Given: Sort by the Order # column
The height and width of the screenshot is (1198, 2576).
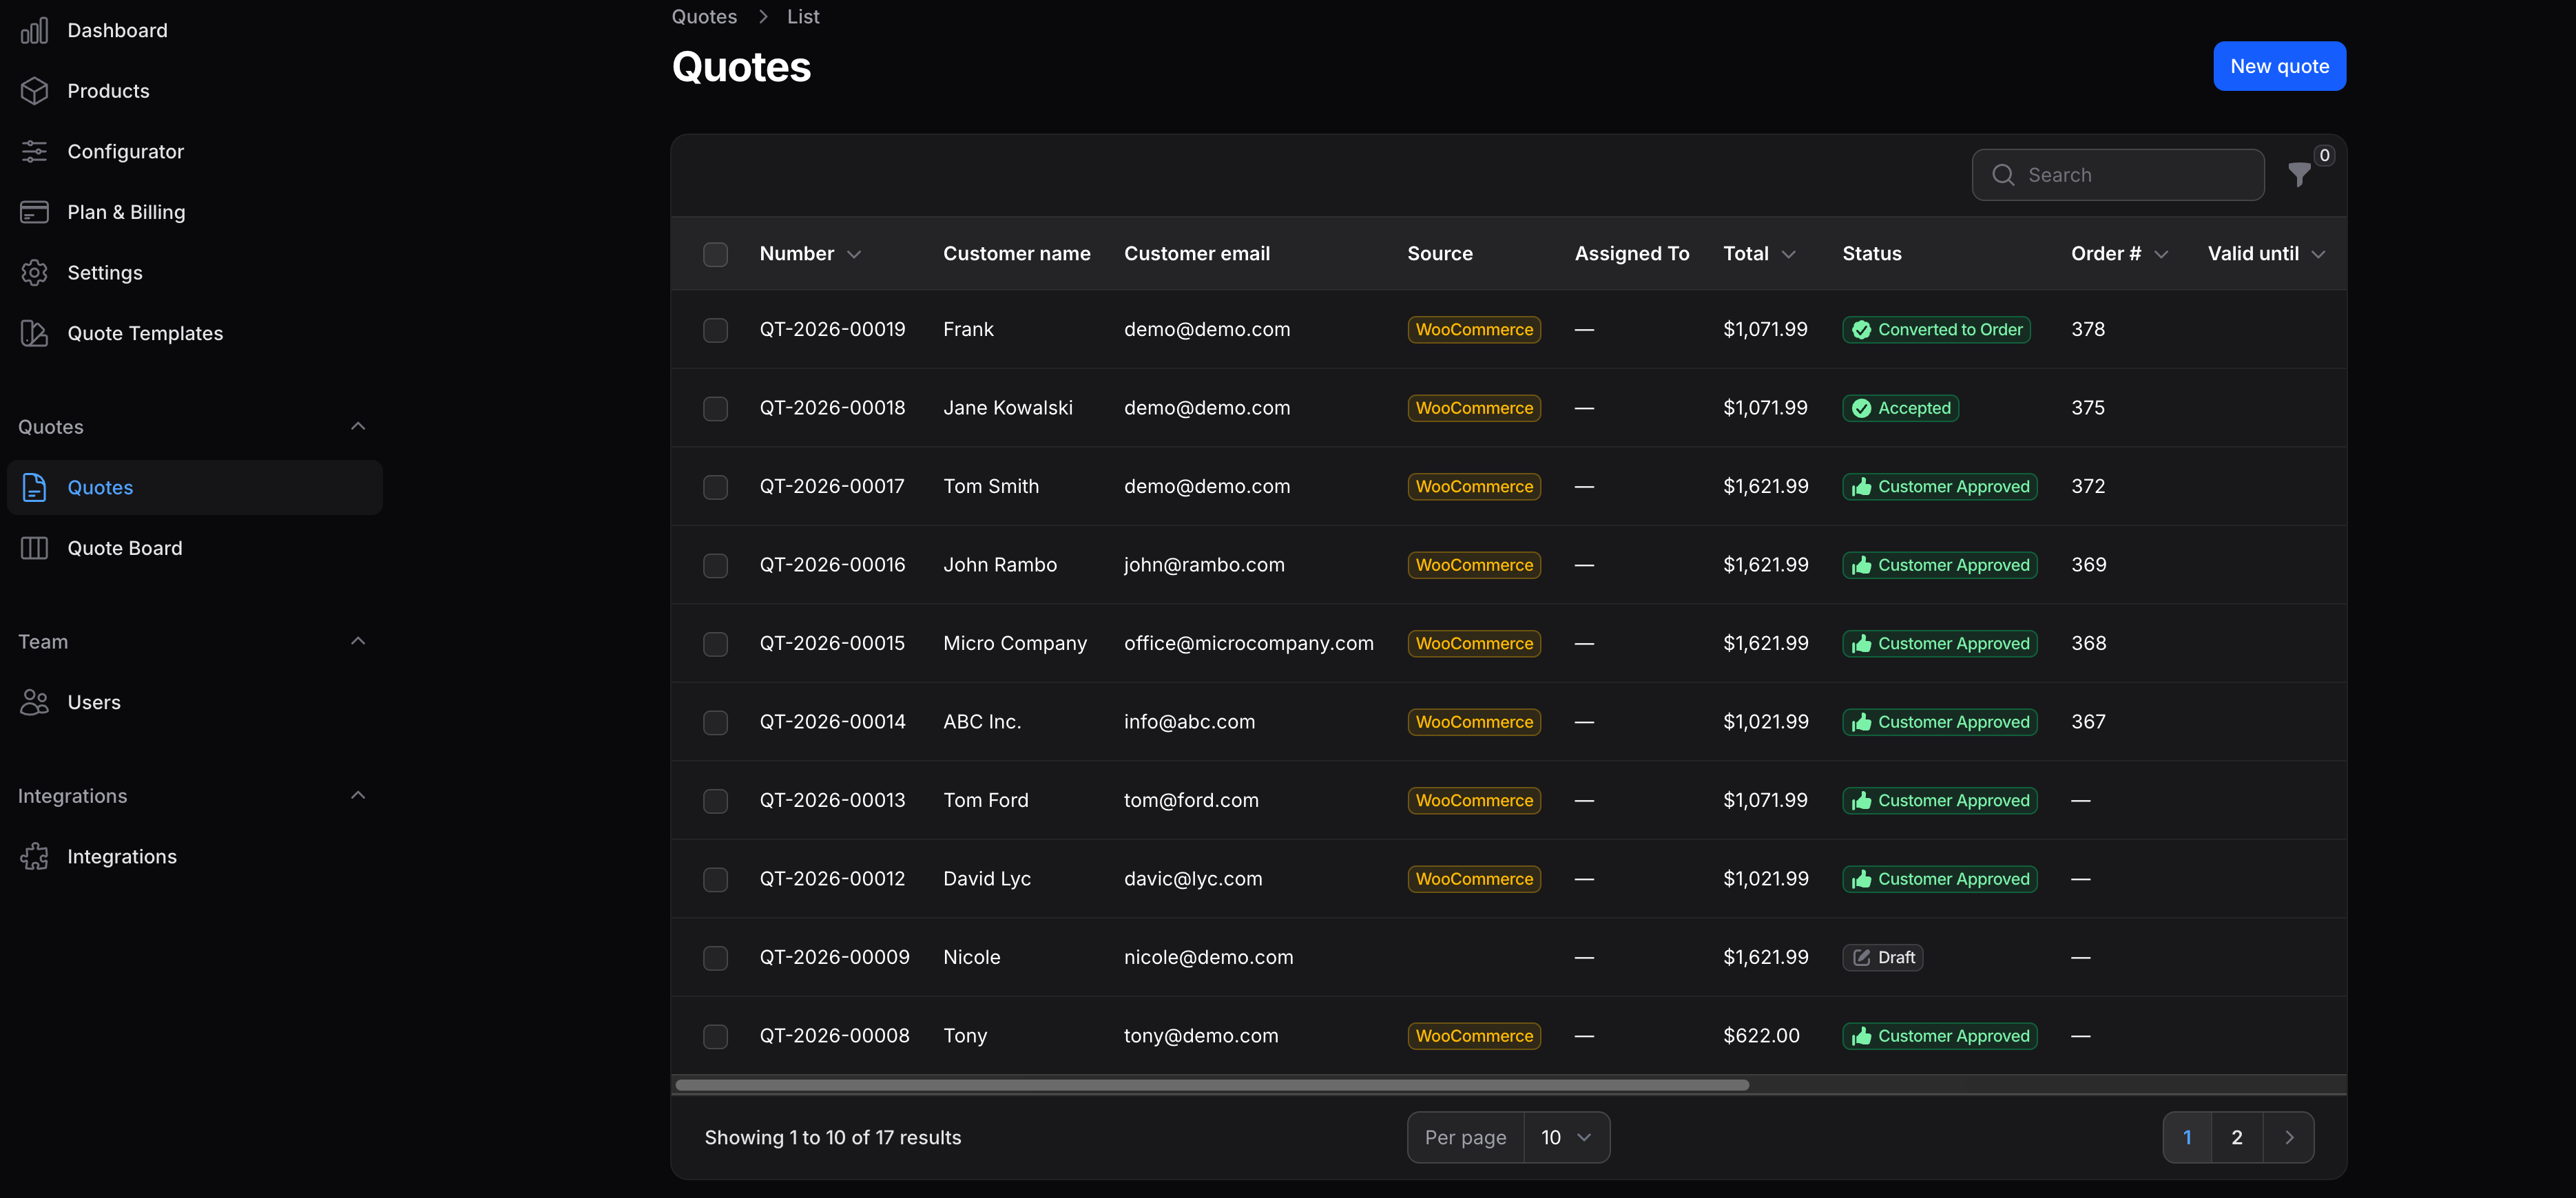Looking at the screenshot, I should pos(2119,254).
